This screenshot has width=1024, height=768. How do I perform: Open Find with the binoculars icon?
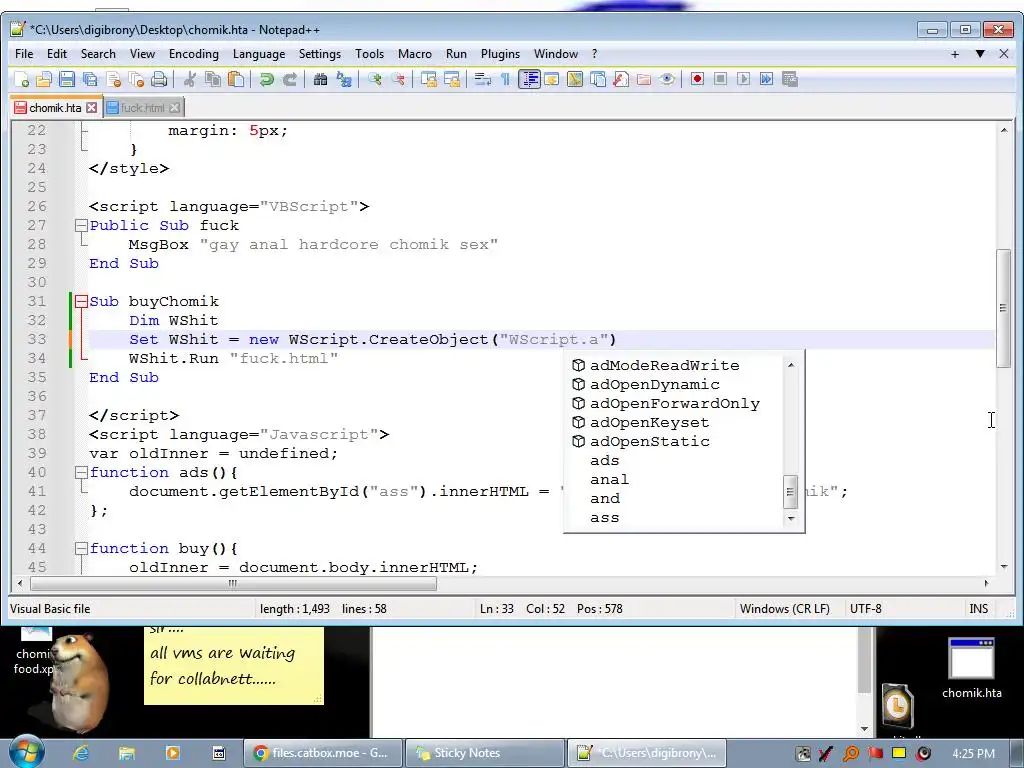click(320, 80)
